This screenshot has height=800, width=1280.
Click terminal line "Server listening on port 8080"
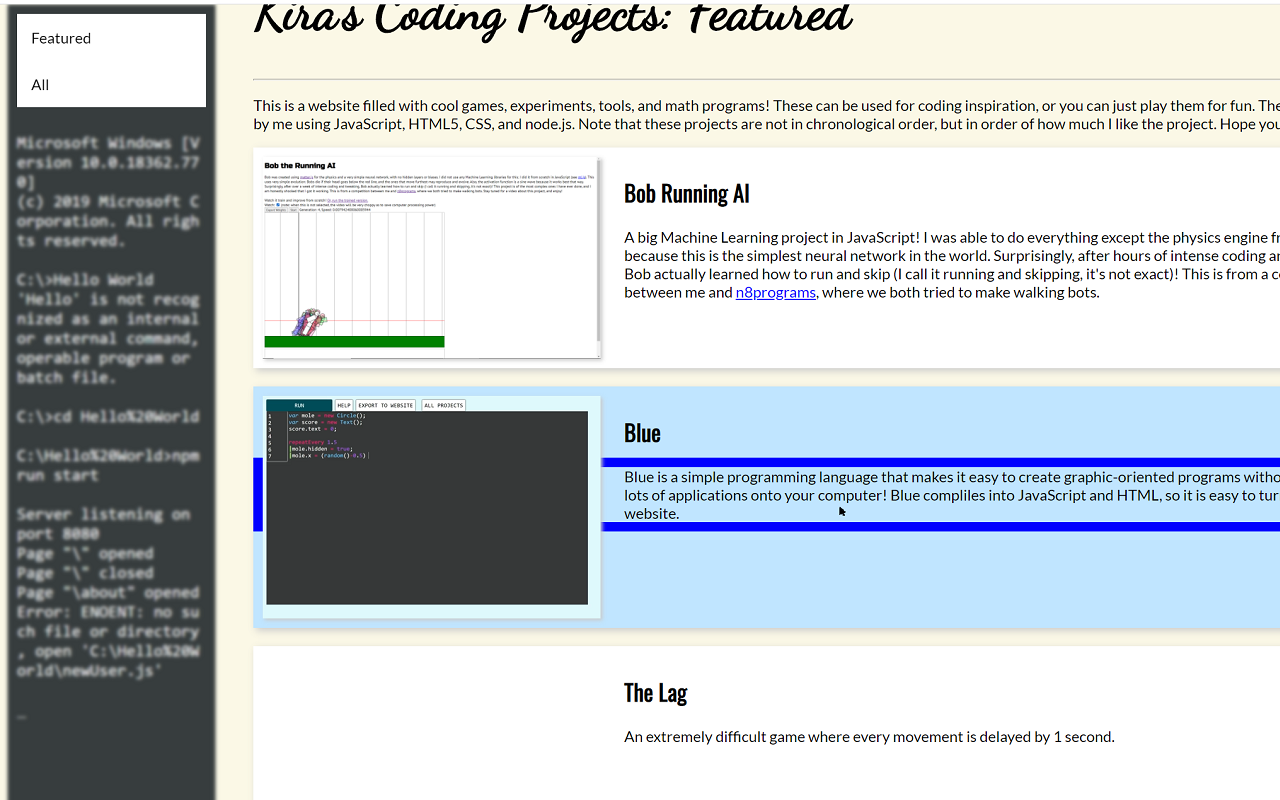point(103,524)
